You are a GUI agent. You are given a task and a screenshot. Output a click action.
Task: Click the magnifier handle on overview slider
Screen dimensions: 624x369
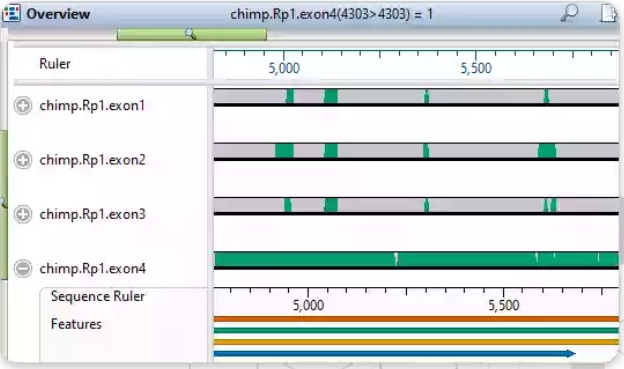click(x=191, y=34)
